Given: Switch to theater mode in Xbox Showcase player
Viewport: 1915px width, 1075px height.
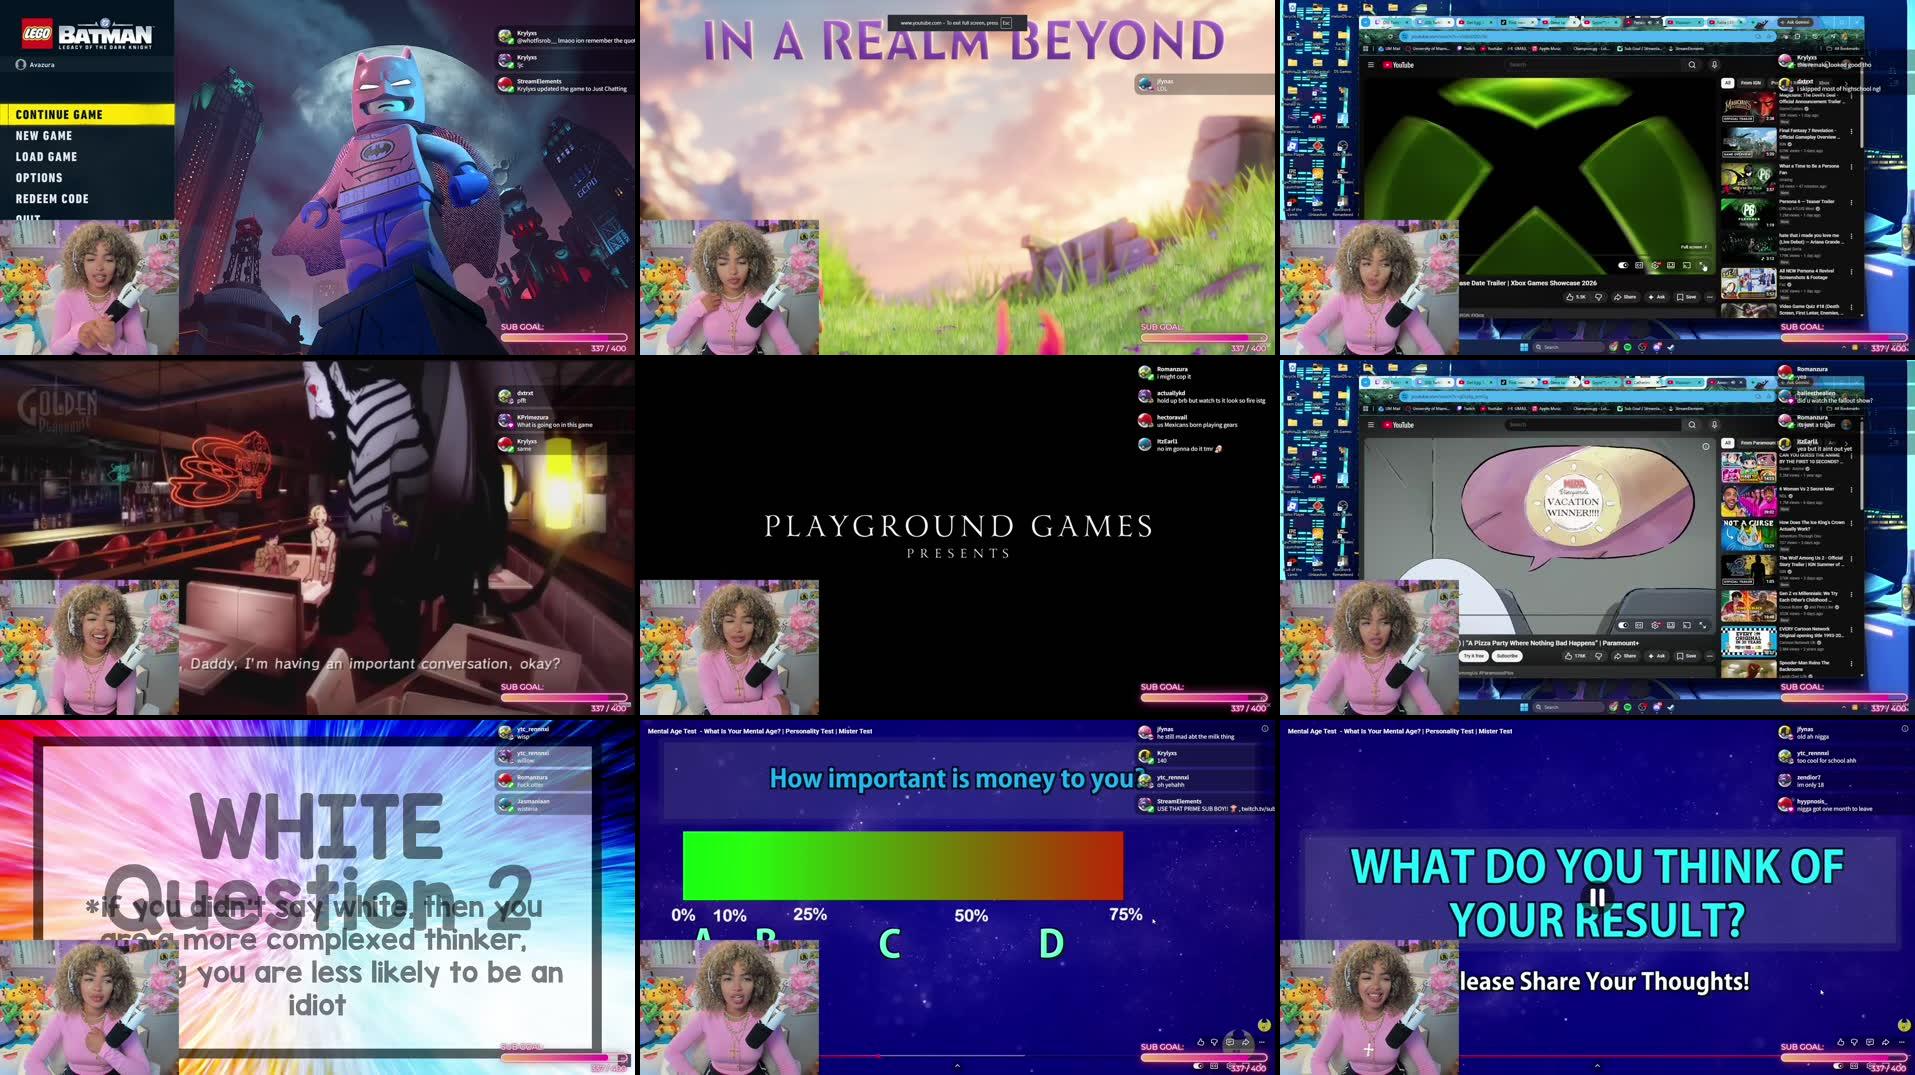Looking at the screenshot, I should coord(1671,265).
